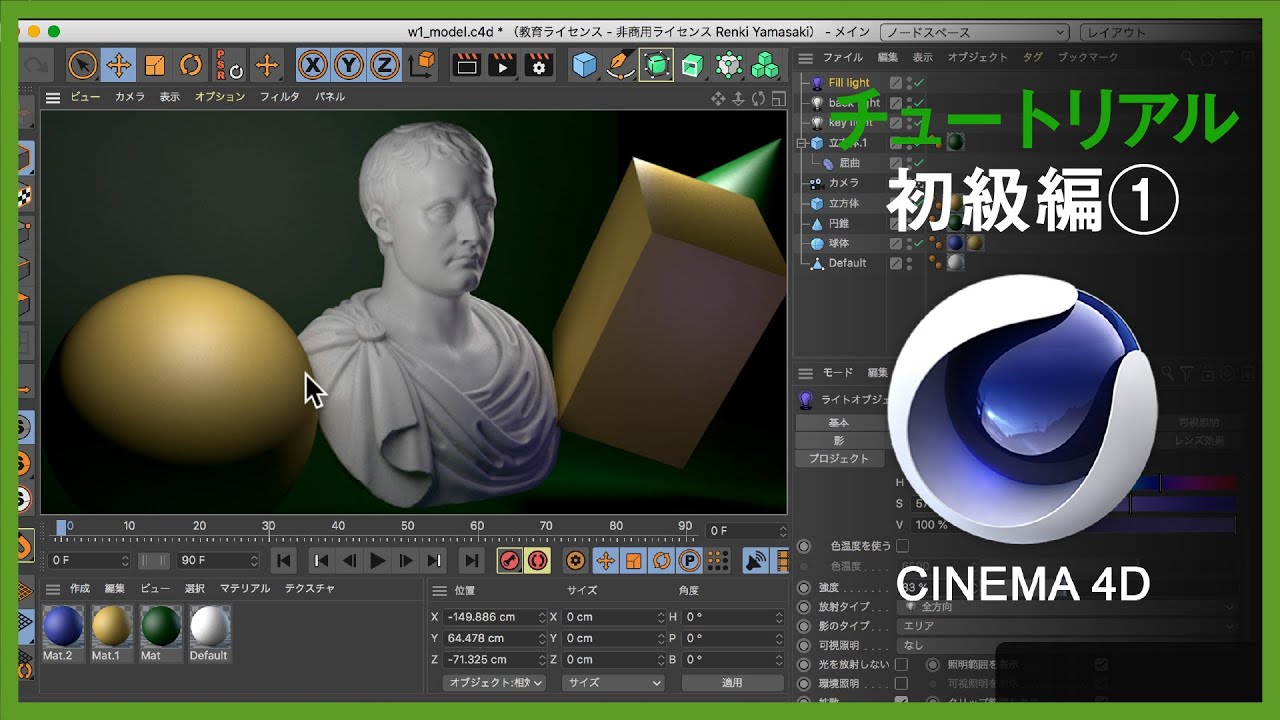Open the cloner MoGraph icon

click(729, 66)
